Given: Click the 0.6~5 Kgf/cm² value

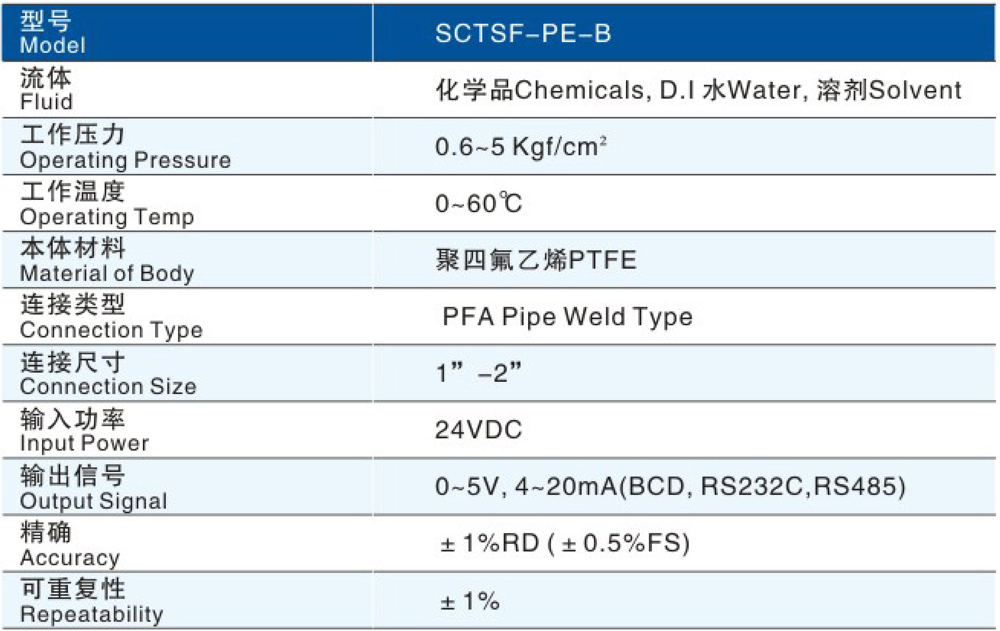Looking at the screenshot, I should point(522,147).
